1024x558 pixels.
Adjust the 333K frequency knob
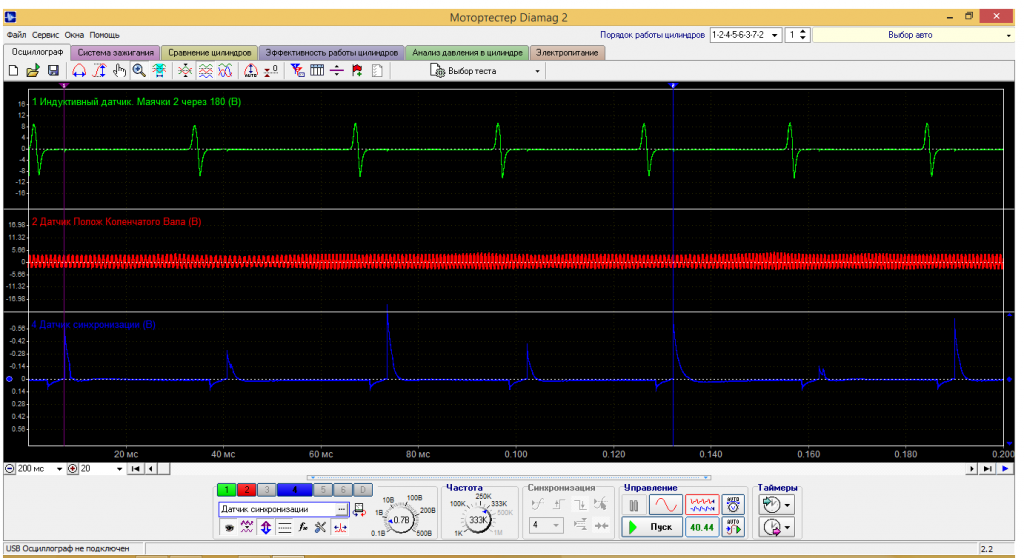(x=478, y=520)
